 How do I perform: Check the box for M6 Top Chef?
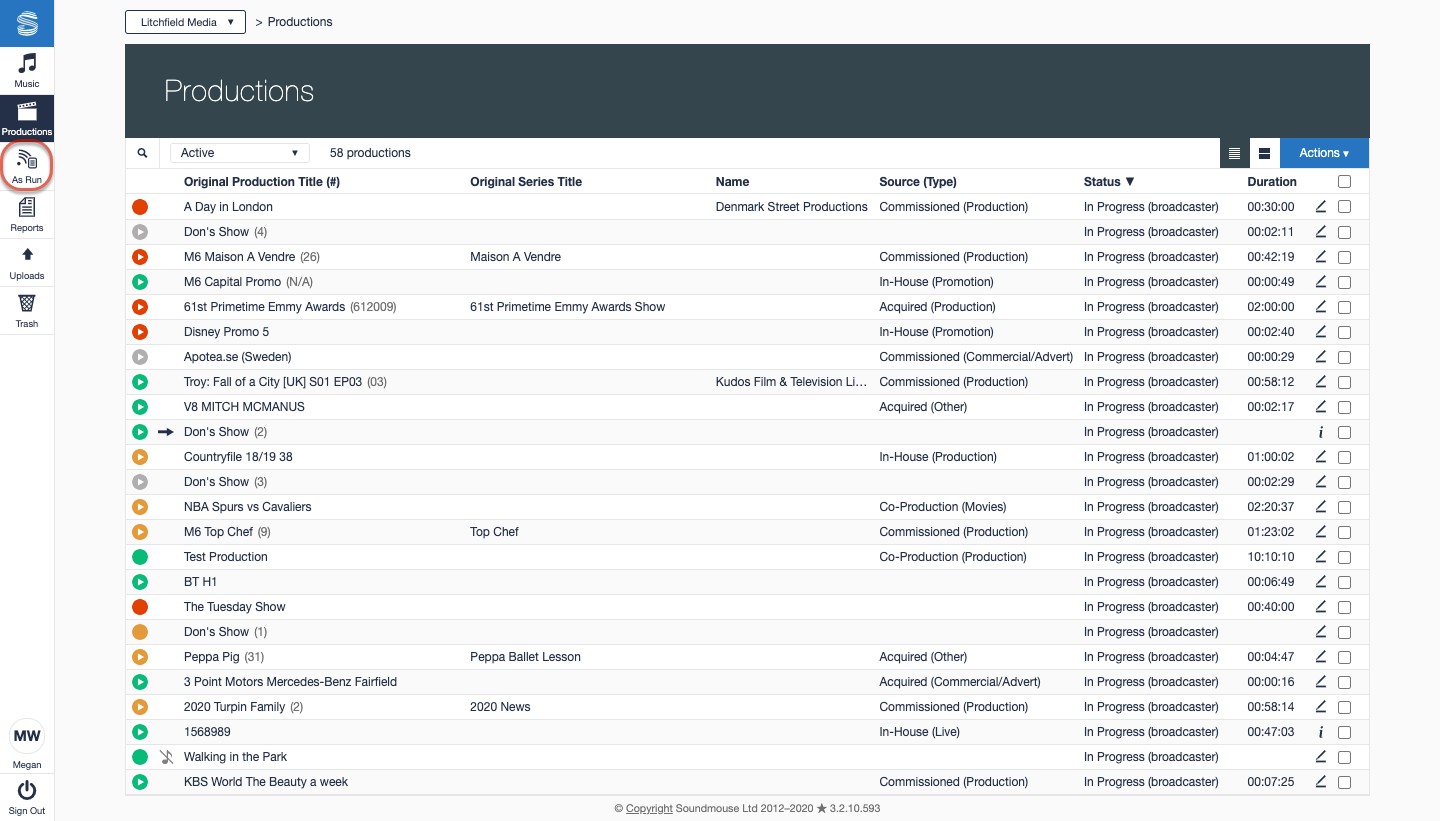[1344, 532]
